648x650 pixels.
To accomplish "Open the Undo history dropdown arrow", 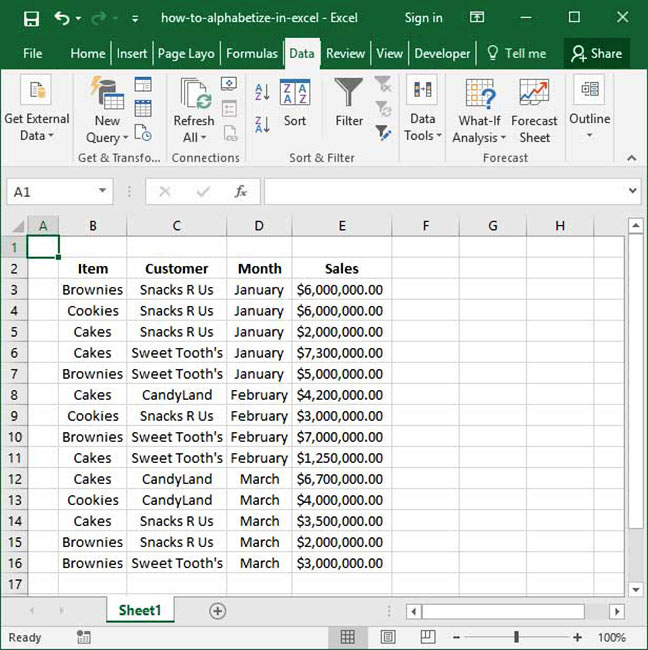I will pos(78,18).
